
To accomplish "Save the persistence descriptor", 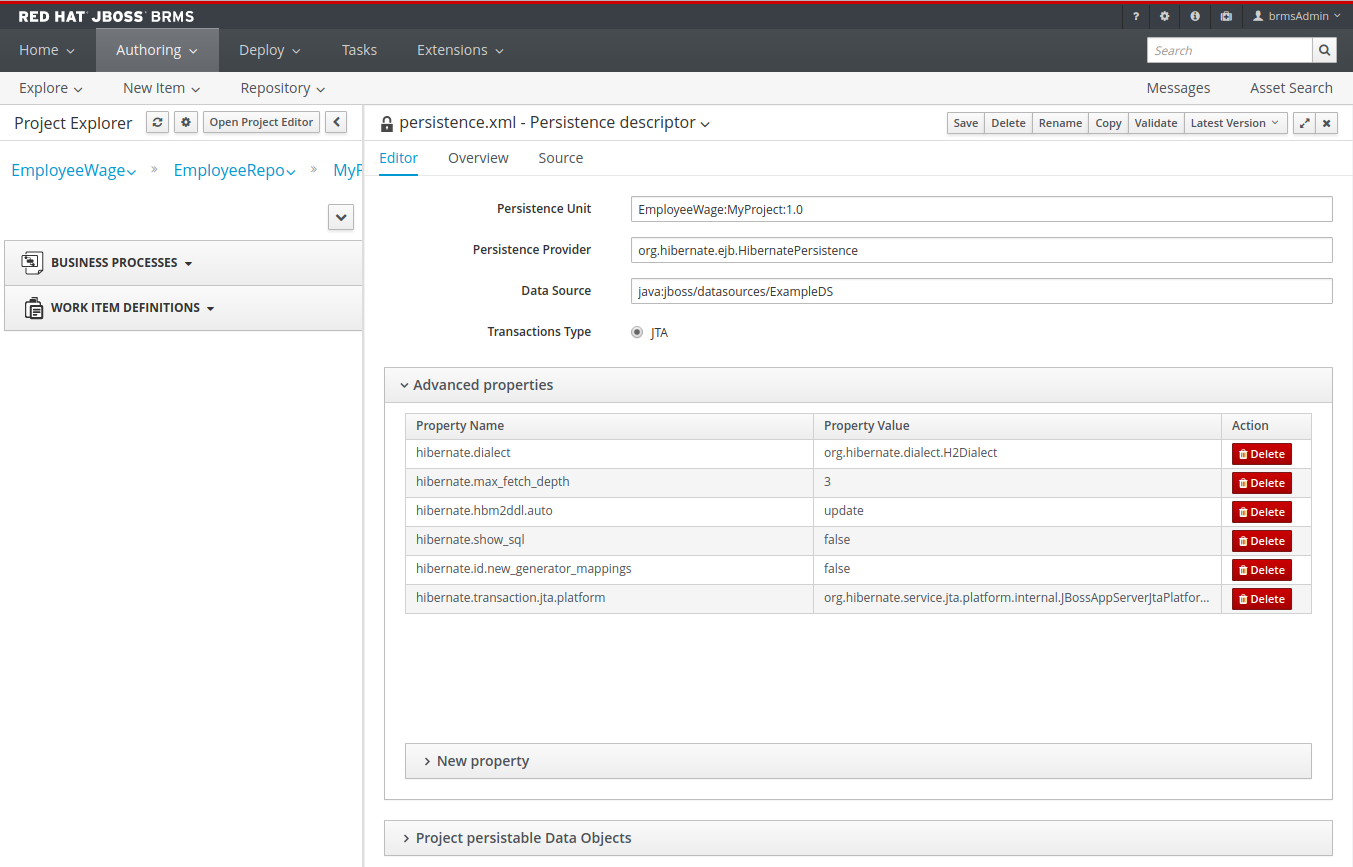I will [x=966, y=123].
